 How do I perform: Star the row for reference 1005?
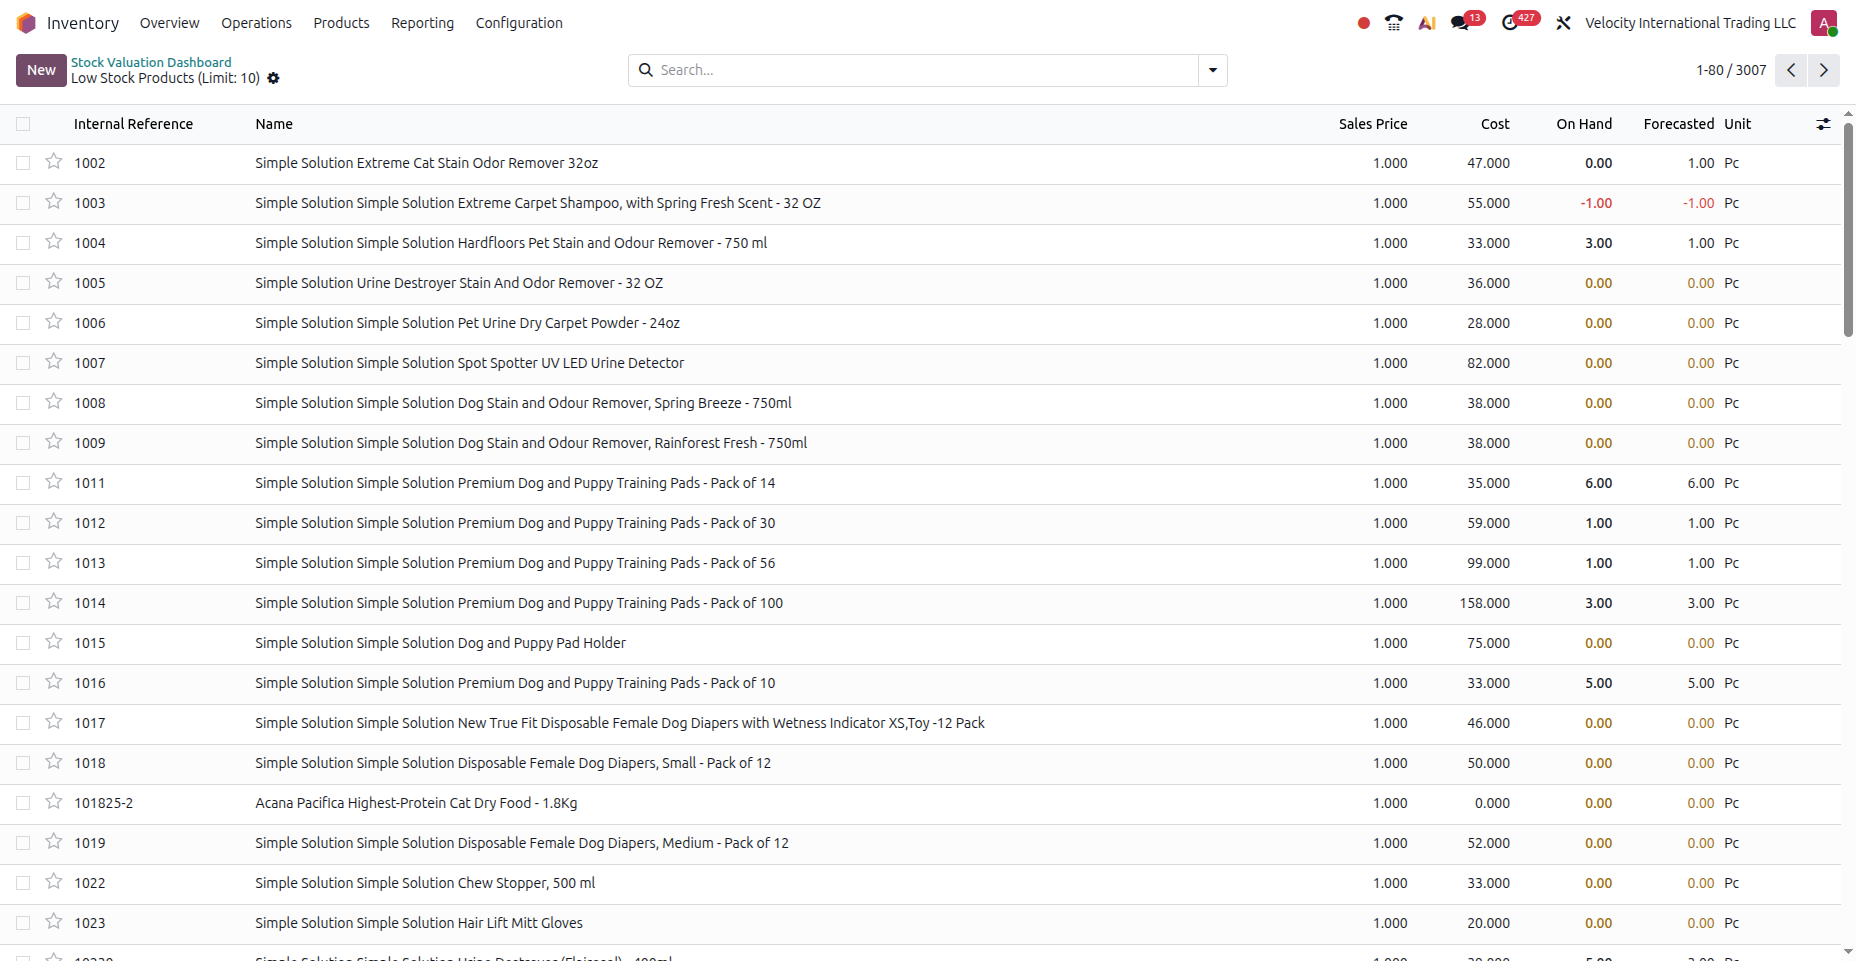(54, 282)
